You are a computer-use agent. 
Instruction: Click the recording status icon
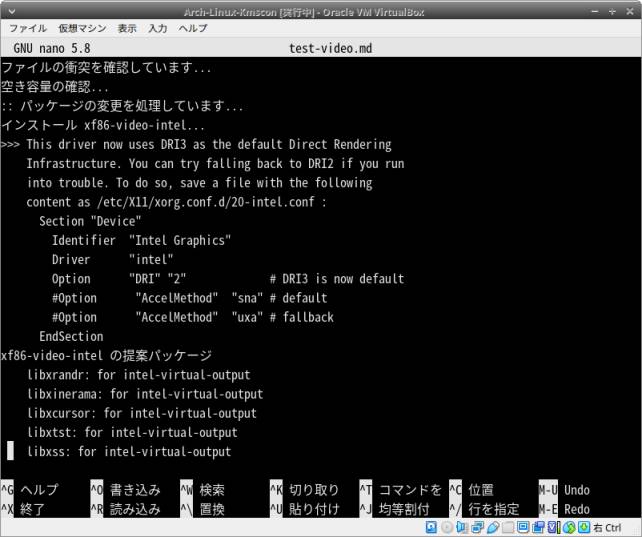[538, 527]
